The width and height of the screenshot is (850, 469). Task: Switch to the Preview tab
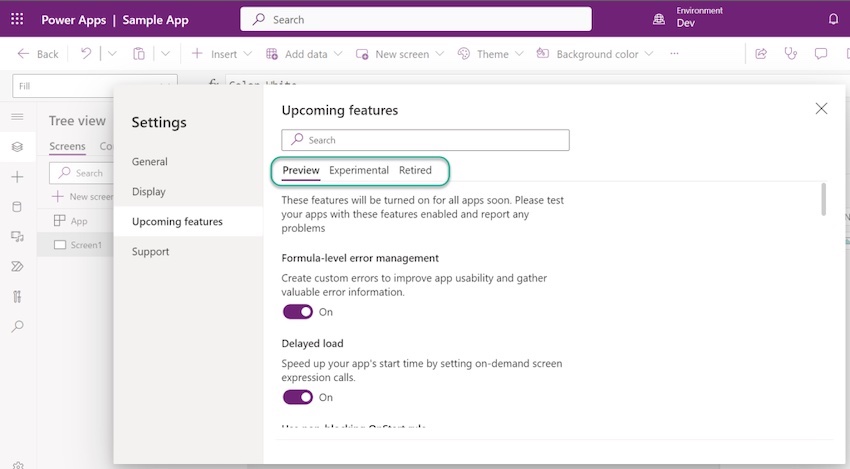pos(301,170)
